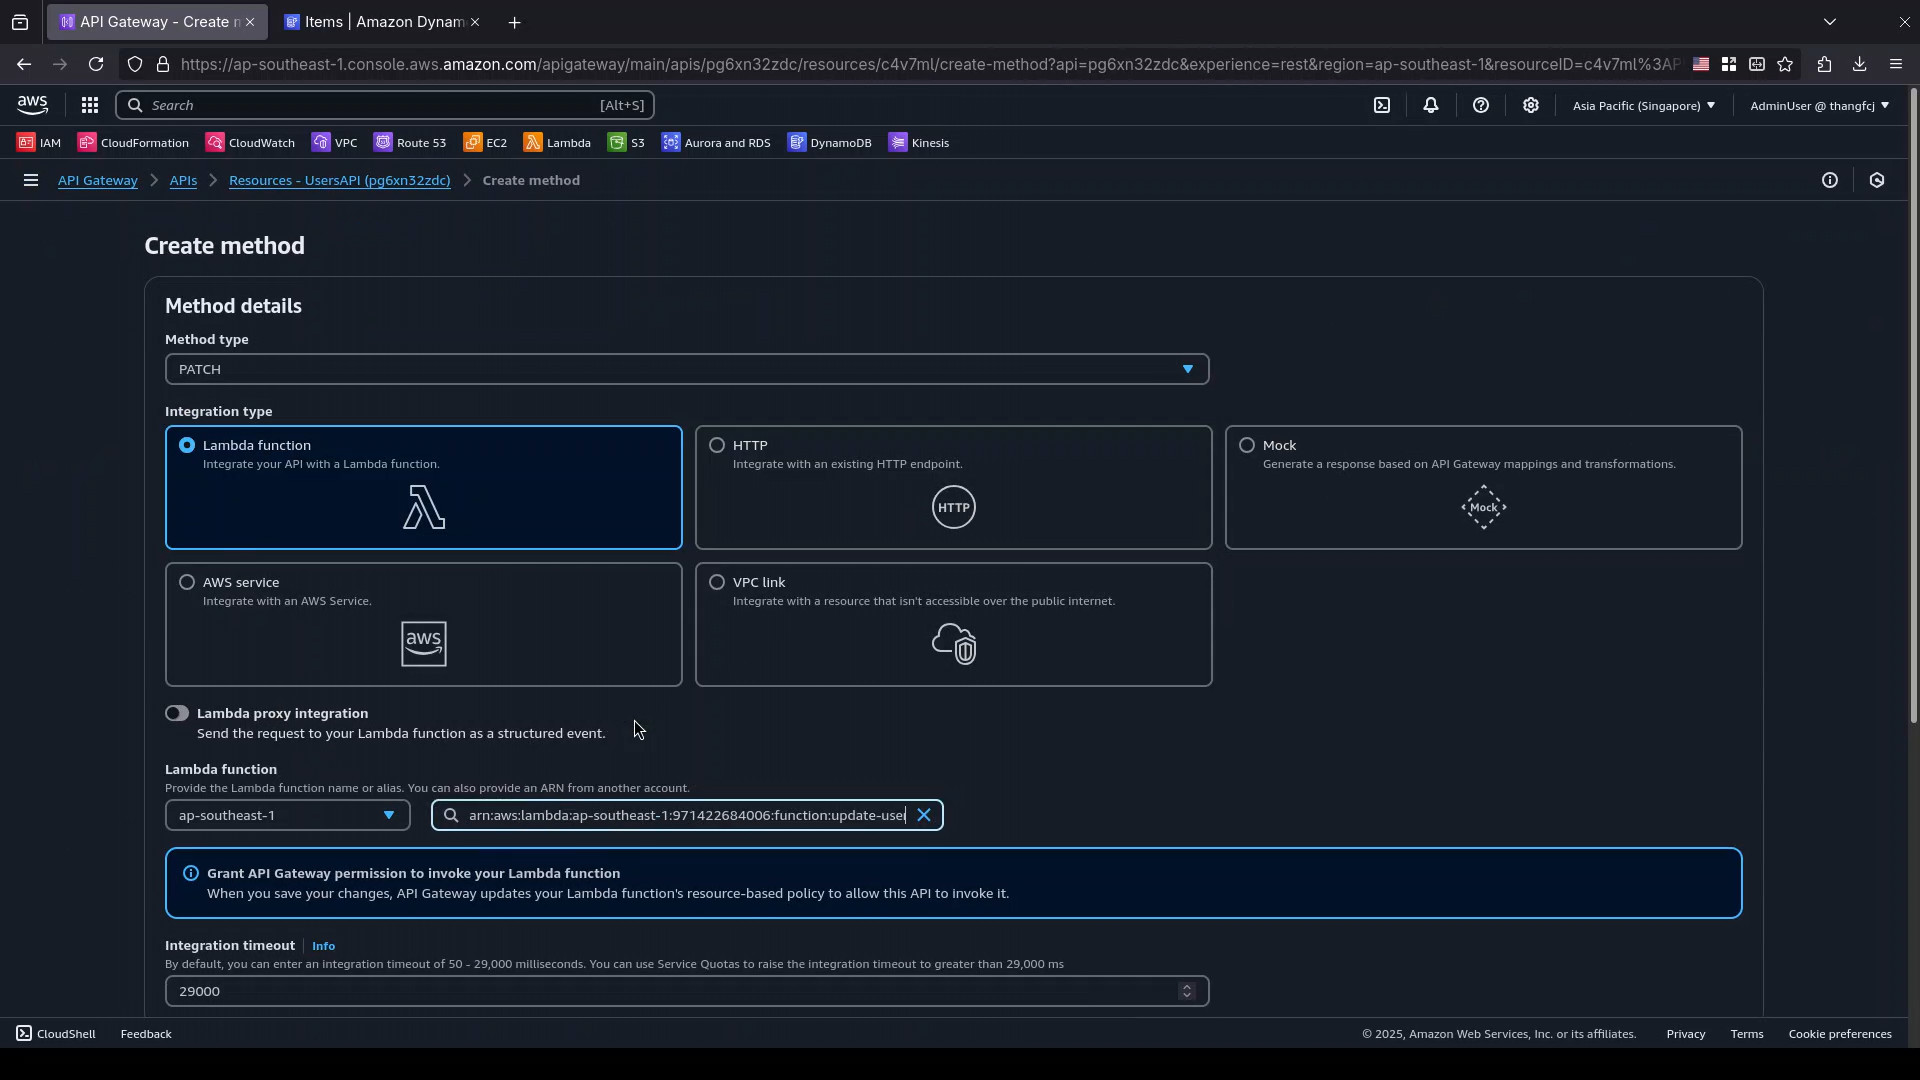
Task: Open the EC2 shortcut
Action: [x=485, y=143]
